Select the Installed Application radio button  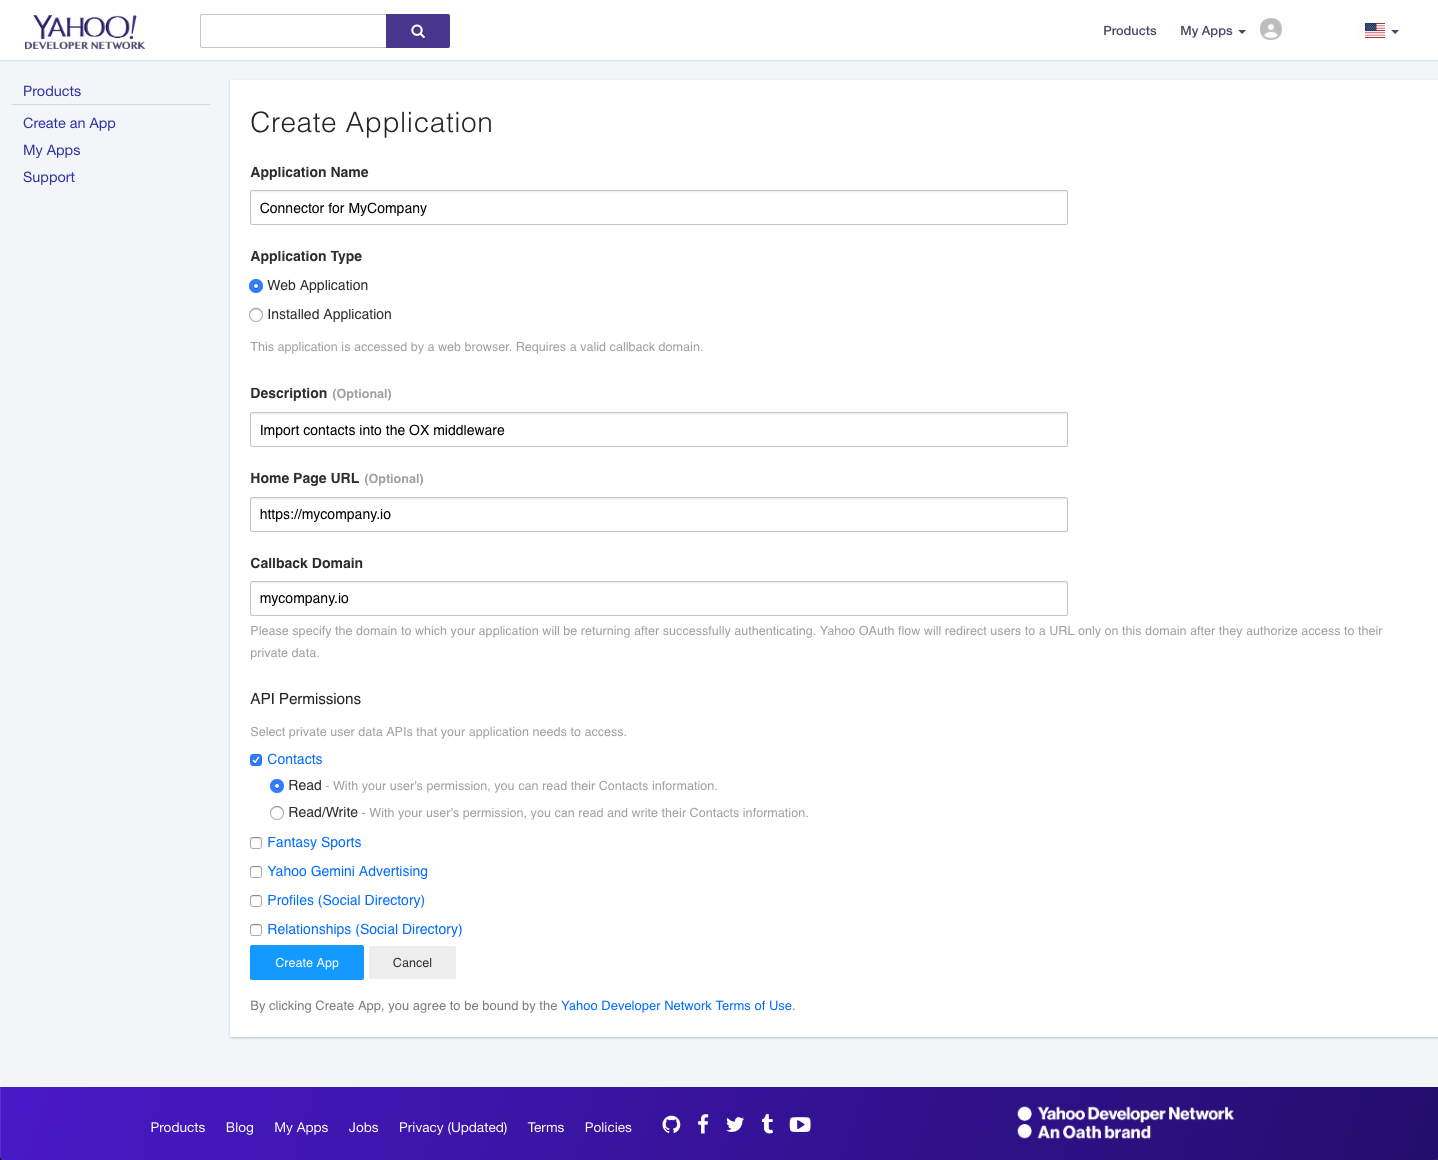tap(256, 315)
